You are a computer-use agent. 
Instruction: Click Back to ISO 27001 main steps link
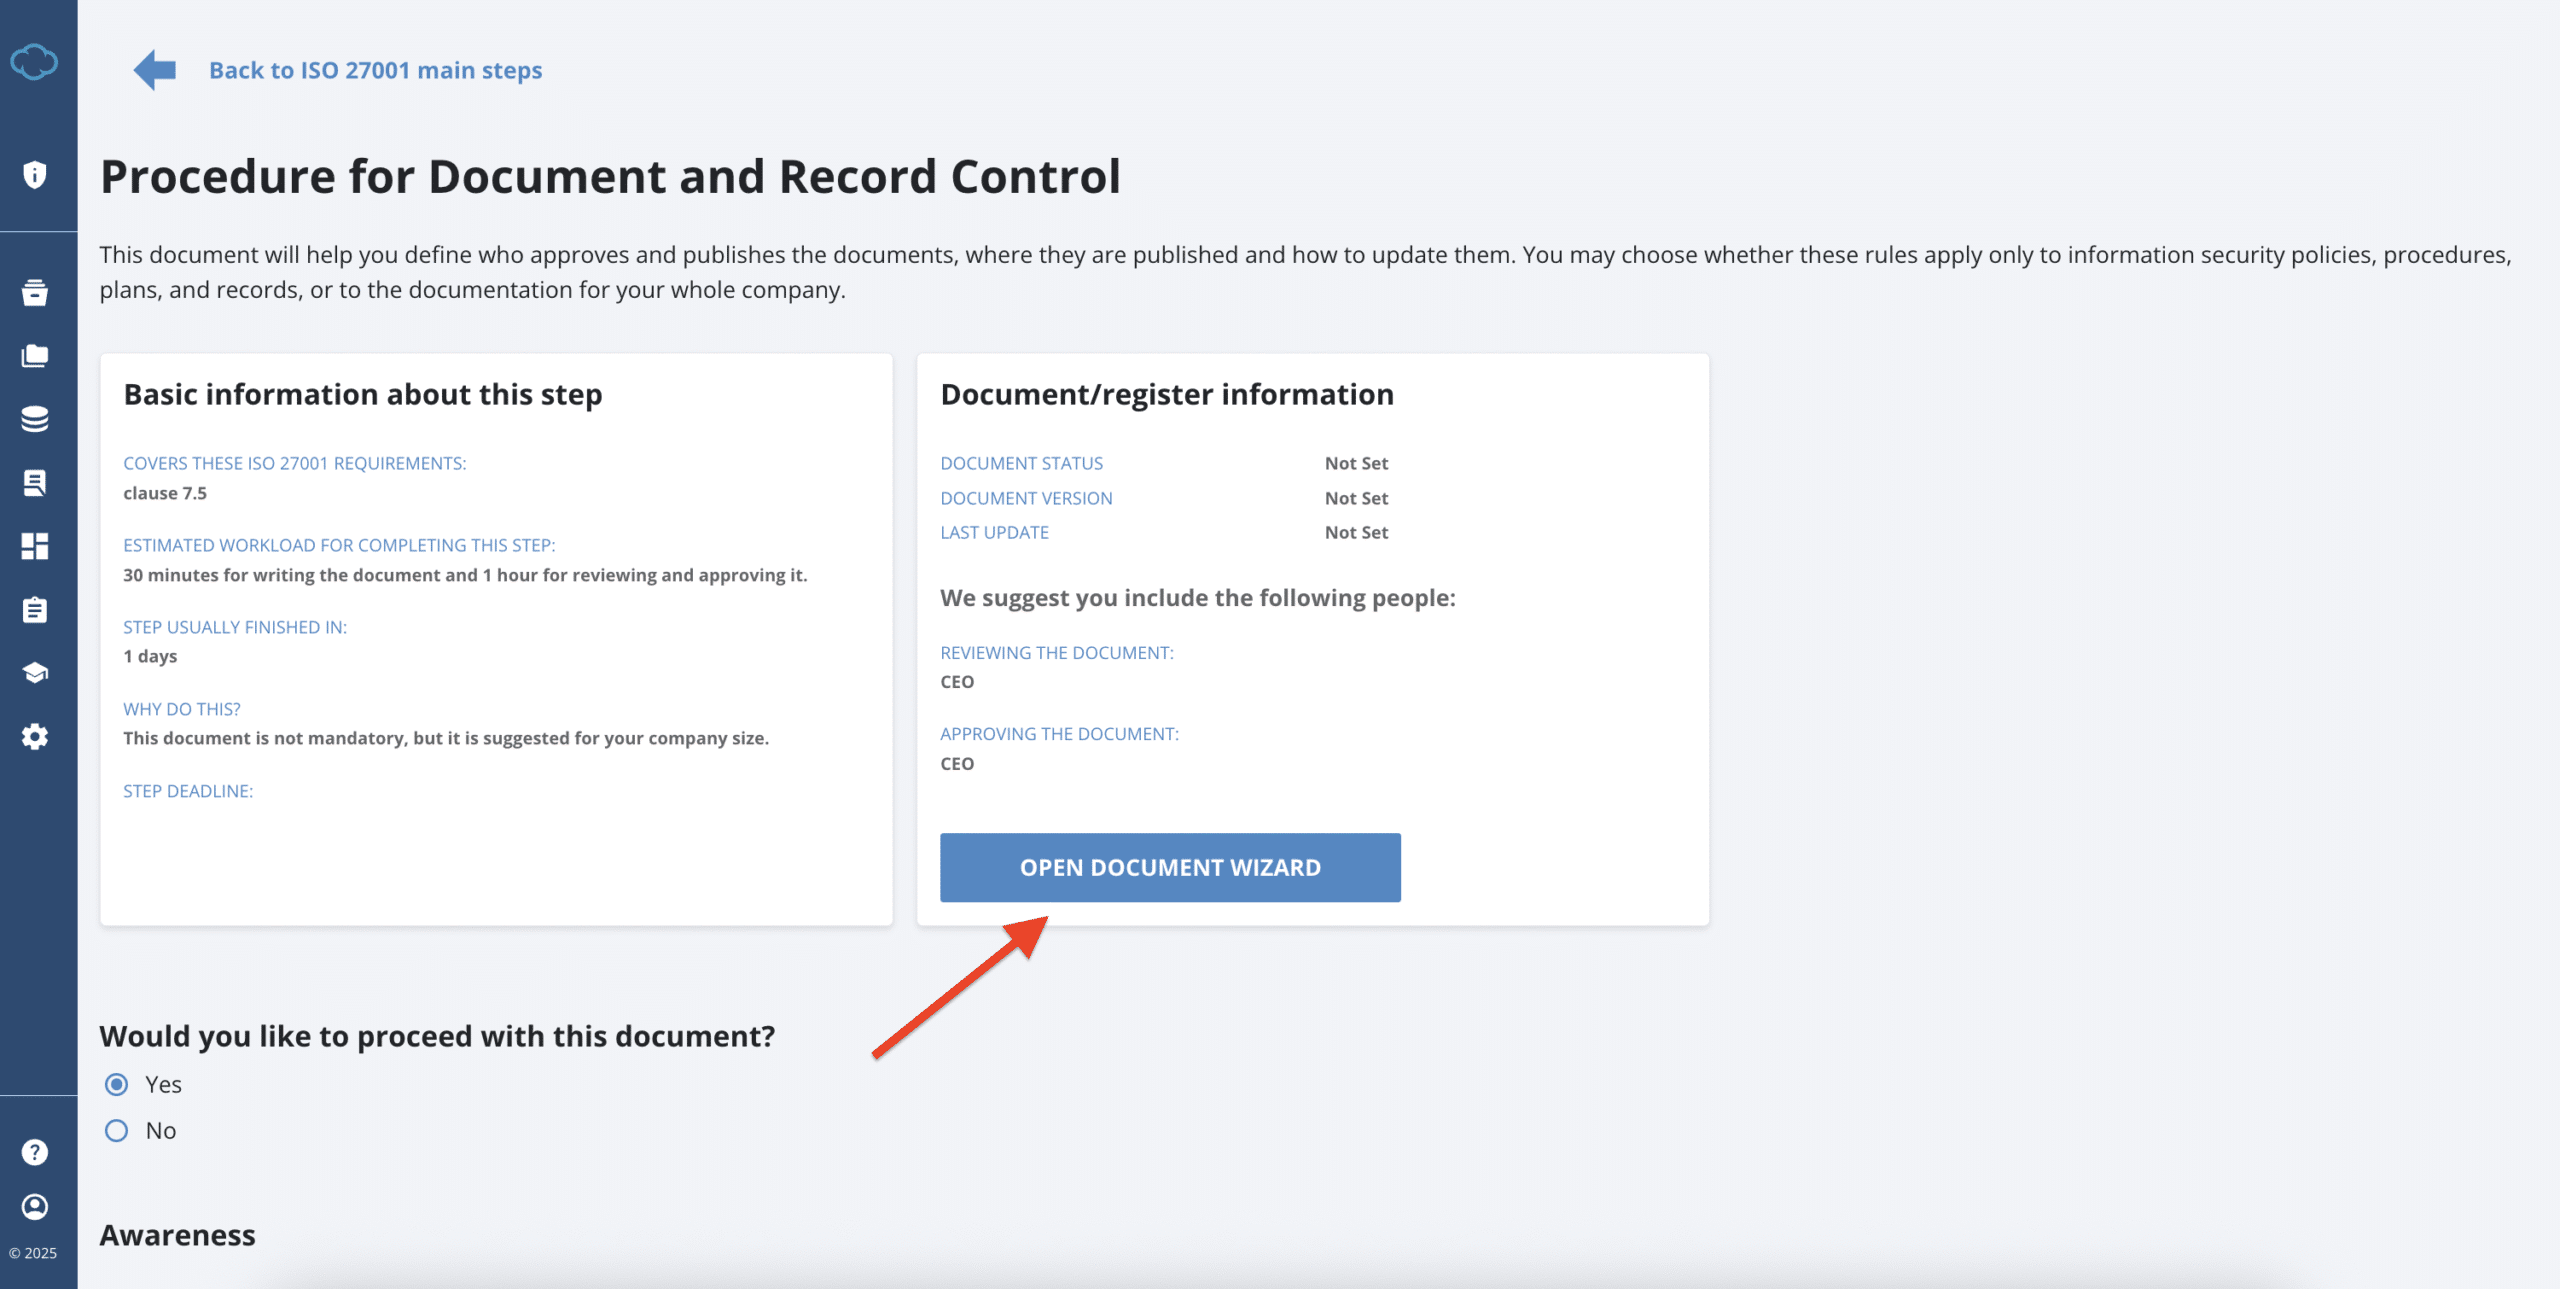coord(375,70)
